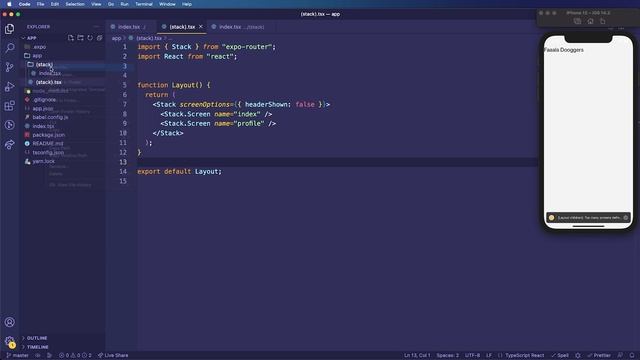Open the Search view in activity bar
Image resolution: width=640 pixels, height=360 pixels.
tap(9, 48)
